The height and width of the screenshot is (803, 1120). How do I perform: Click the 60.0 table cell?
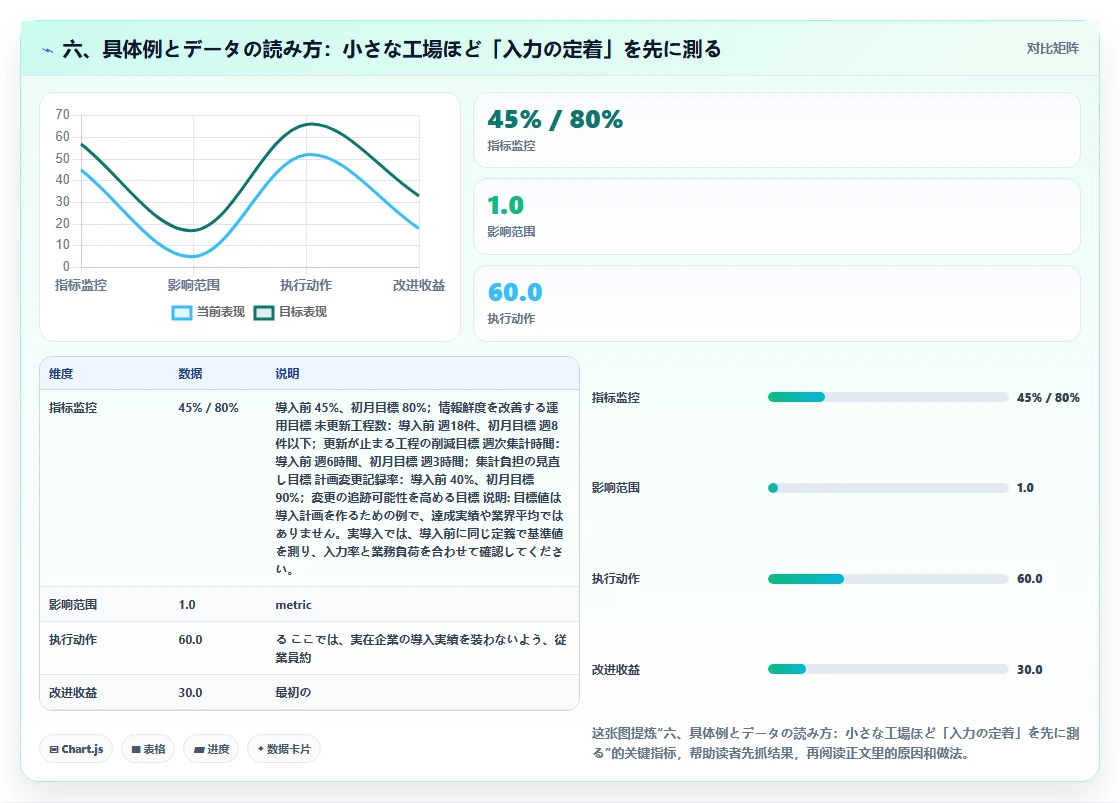pos(190,640)
